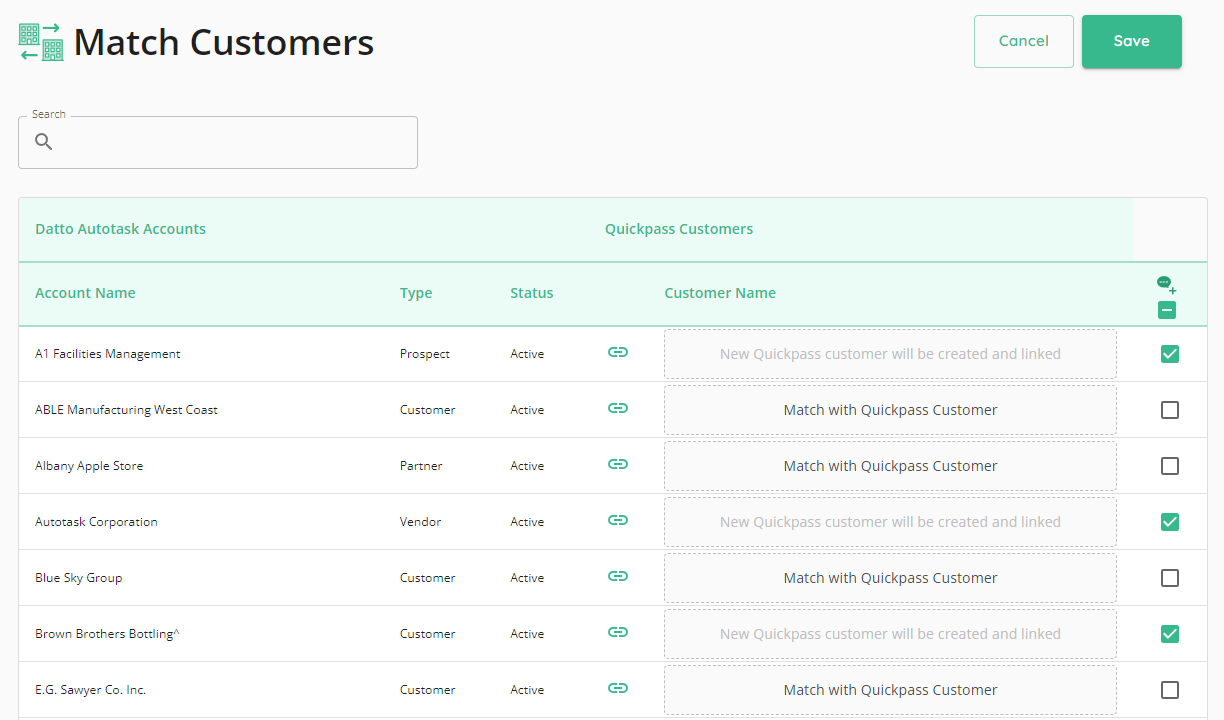Open Match with Quickpass Customer for Blue Sky Group
This screenshot has width=1224, height=720.
[x=890, y=578]
